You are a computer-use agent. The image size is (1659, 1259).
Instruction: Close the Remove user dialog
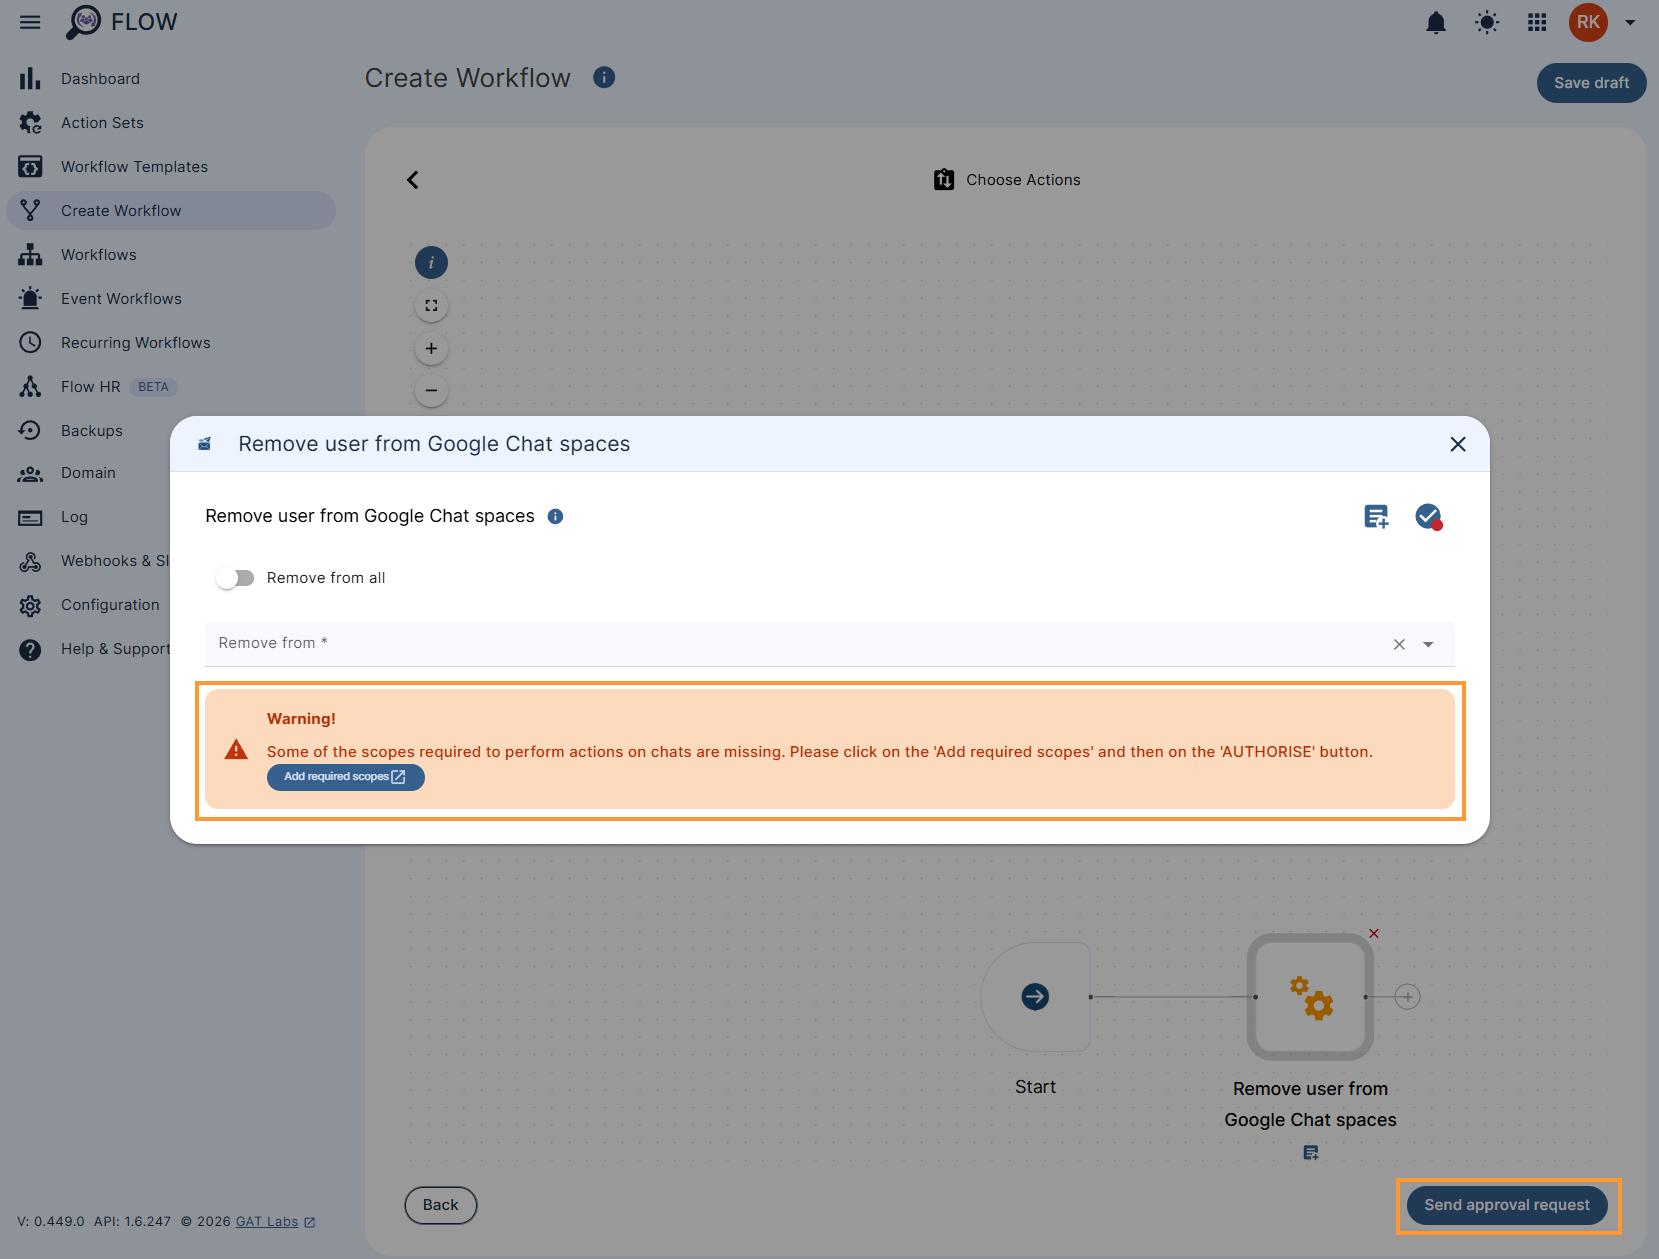click(1458, 444)
